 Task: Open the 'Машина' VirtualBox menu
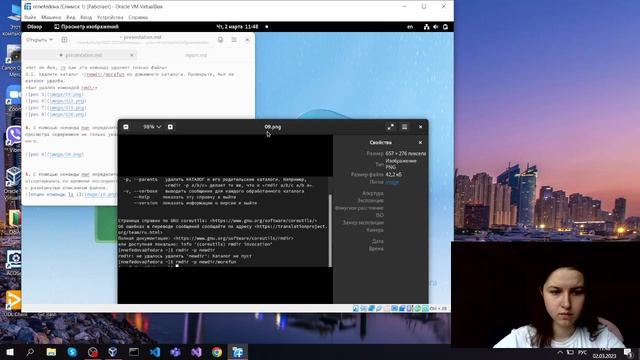tap(51, 18)
